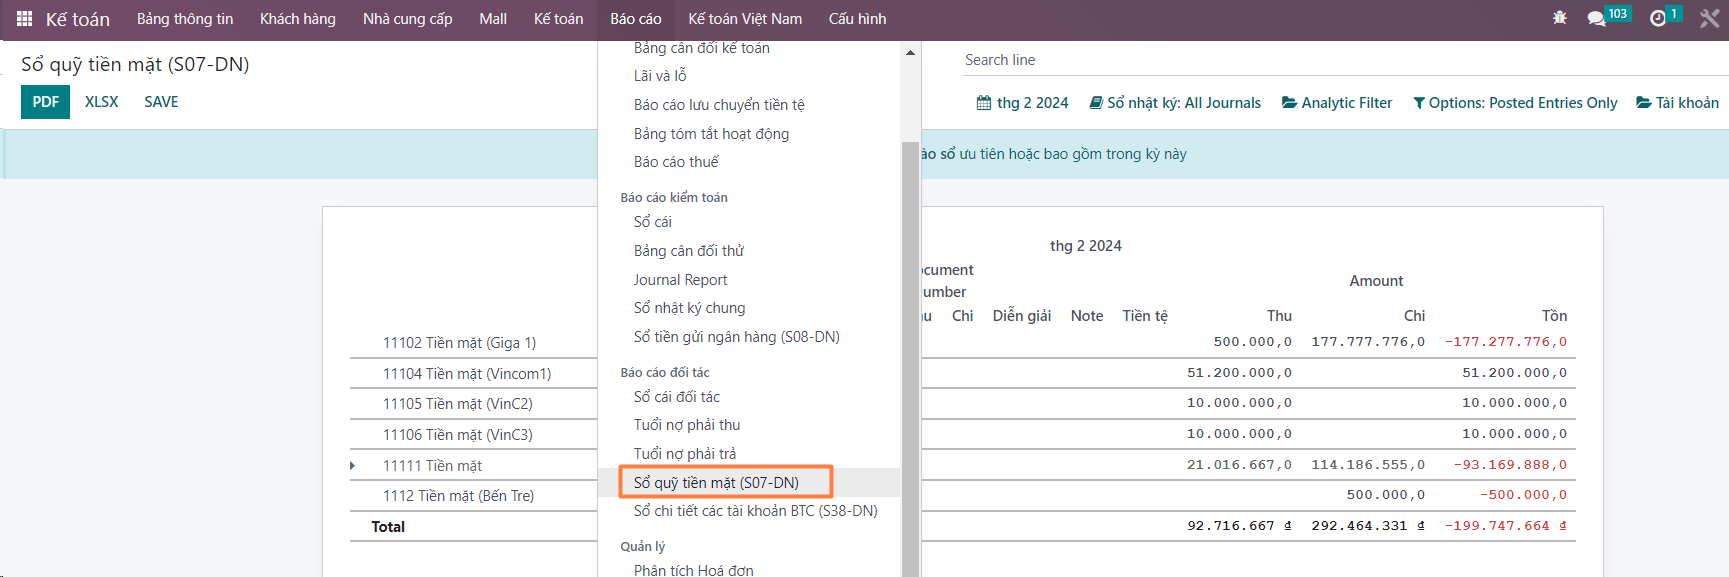Click row 11106 Tiền mặt (VinC3)
The height and width of the screenshot is (577, 1729).
click(x=458, y=435)
